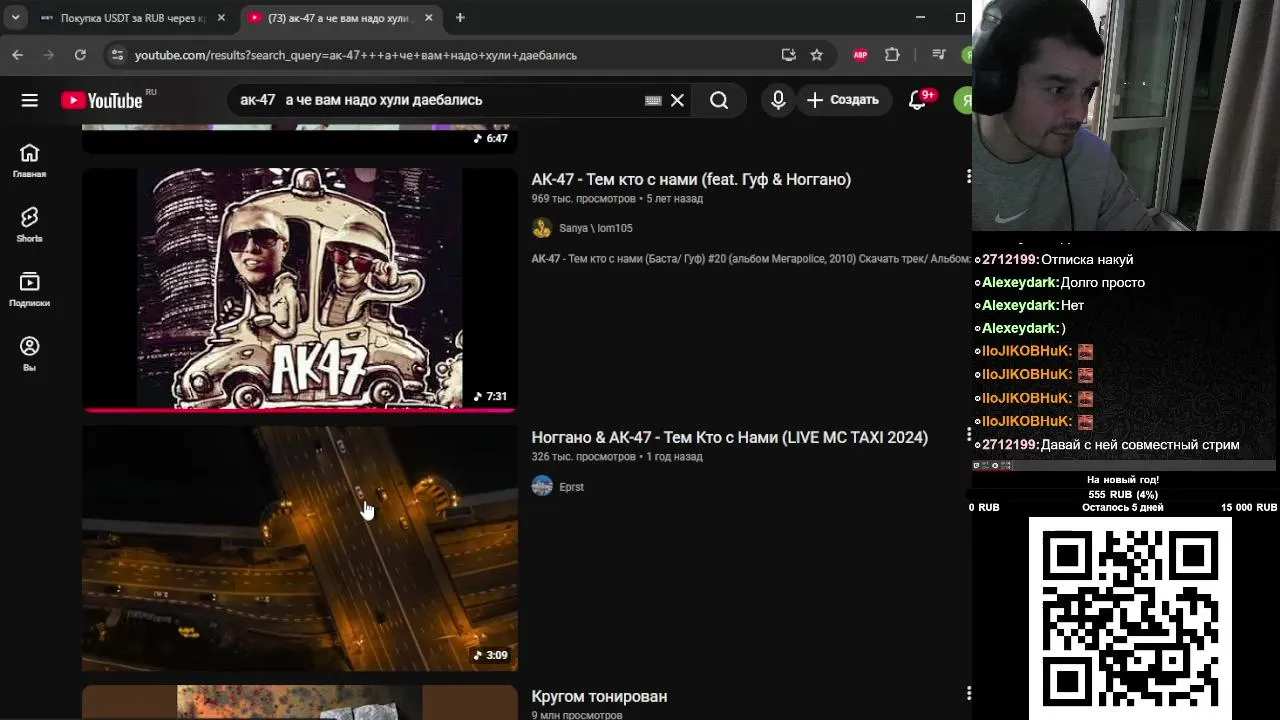Screen dimensions: 1280x720
Task: Open the browser extensions puzzle icon
Action: tap(892, 55)
